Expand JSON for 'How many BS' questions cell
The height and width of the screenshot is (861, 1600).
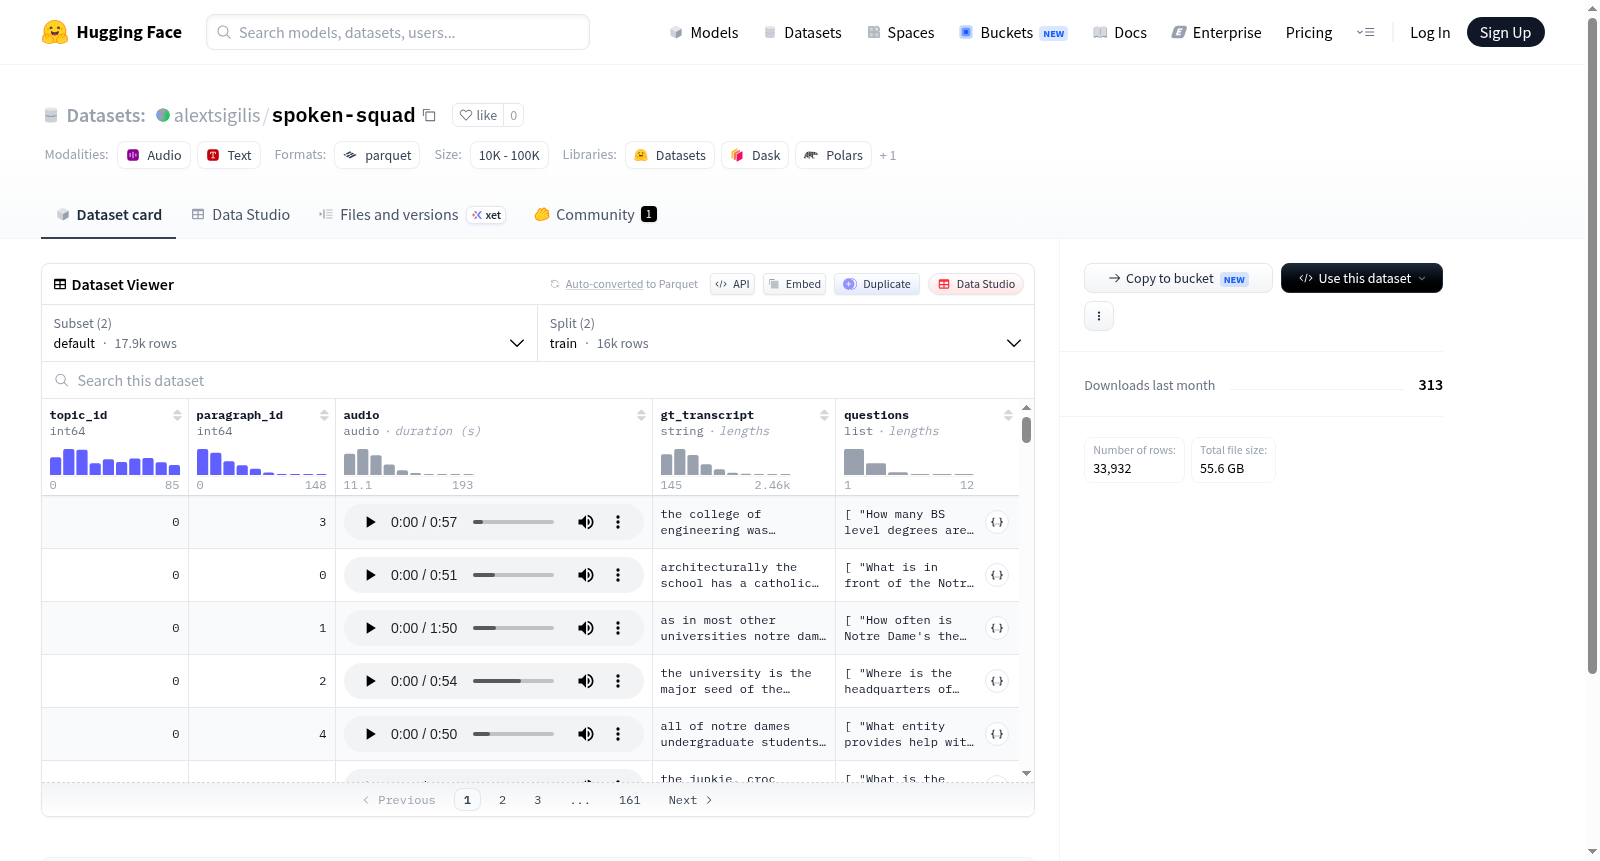pyautogui.click(x=997, y=522)
